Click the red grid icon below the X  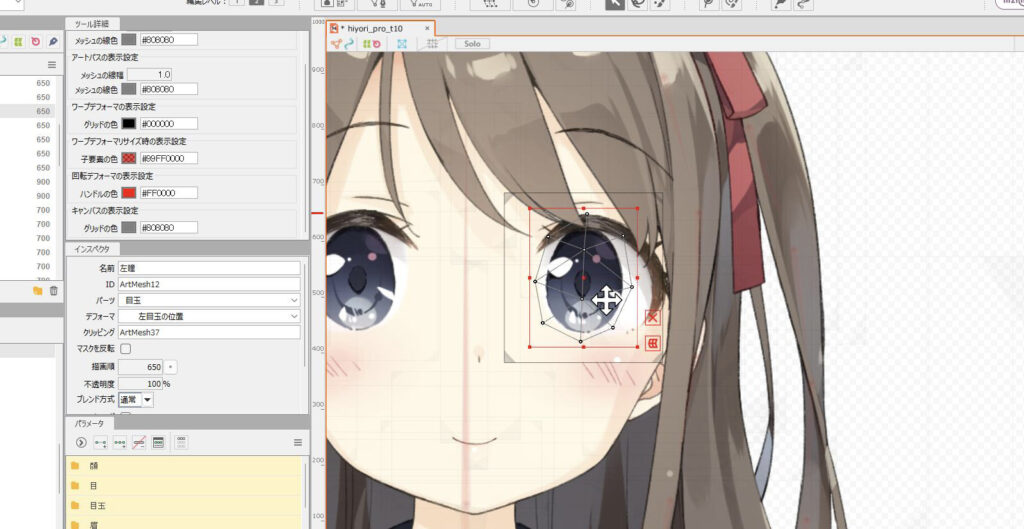point(652,344)
